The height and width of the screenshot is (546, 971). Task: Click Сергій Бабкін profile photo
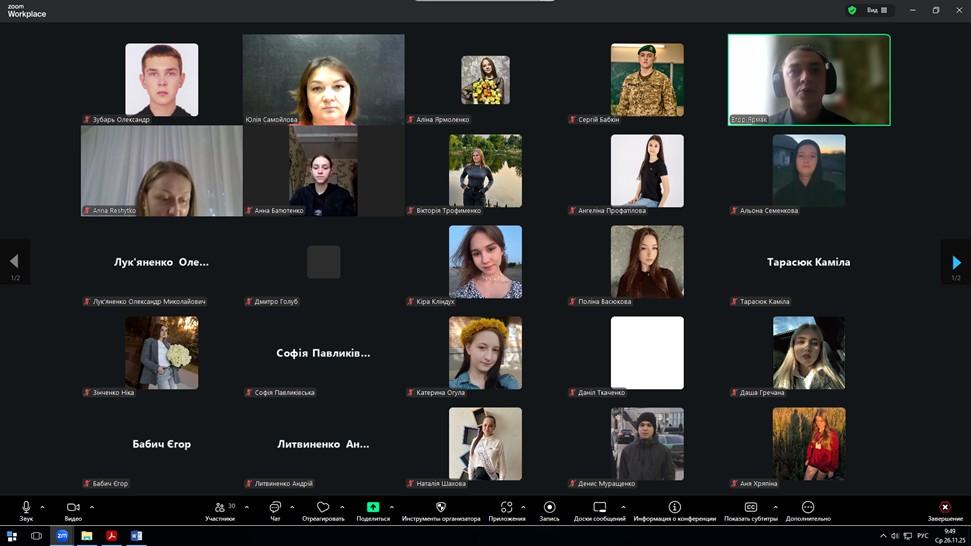pyautogui.click(x=647, y=79)
